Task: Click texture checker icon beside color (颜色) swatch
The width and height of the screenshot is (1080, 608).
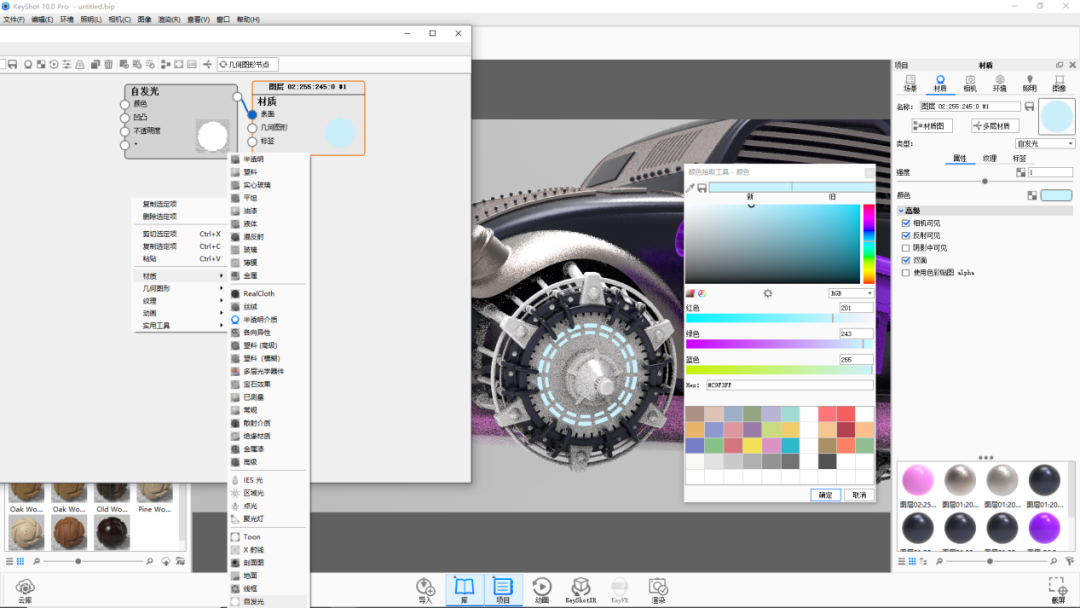Action: pyautogui.click(x=1032, y=196)
